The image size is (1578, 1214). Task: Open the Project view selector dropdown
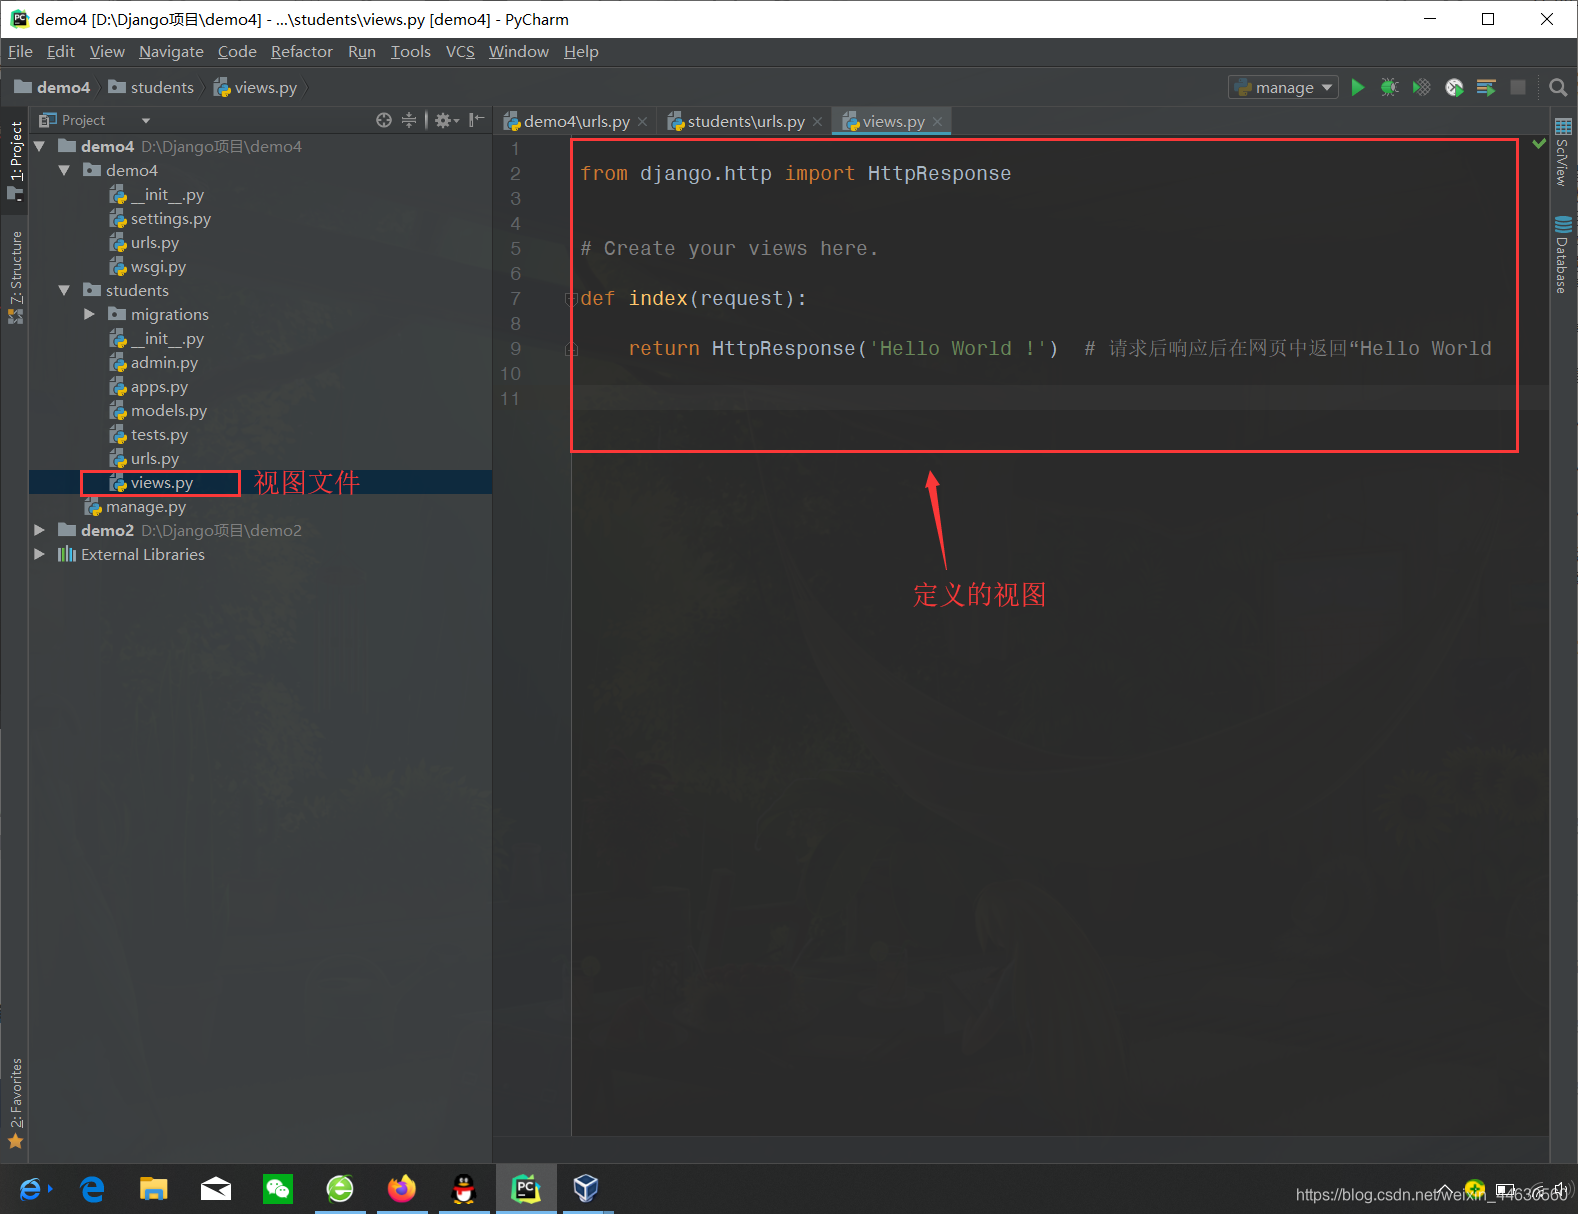[x=95, y=120]
